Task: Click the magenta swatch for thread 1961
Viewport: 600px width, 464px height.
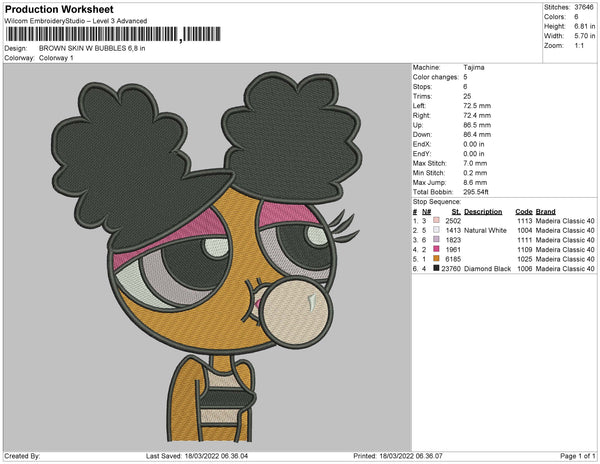Action: pos(436,249)
